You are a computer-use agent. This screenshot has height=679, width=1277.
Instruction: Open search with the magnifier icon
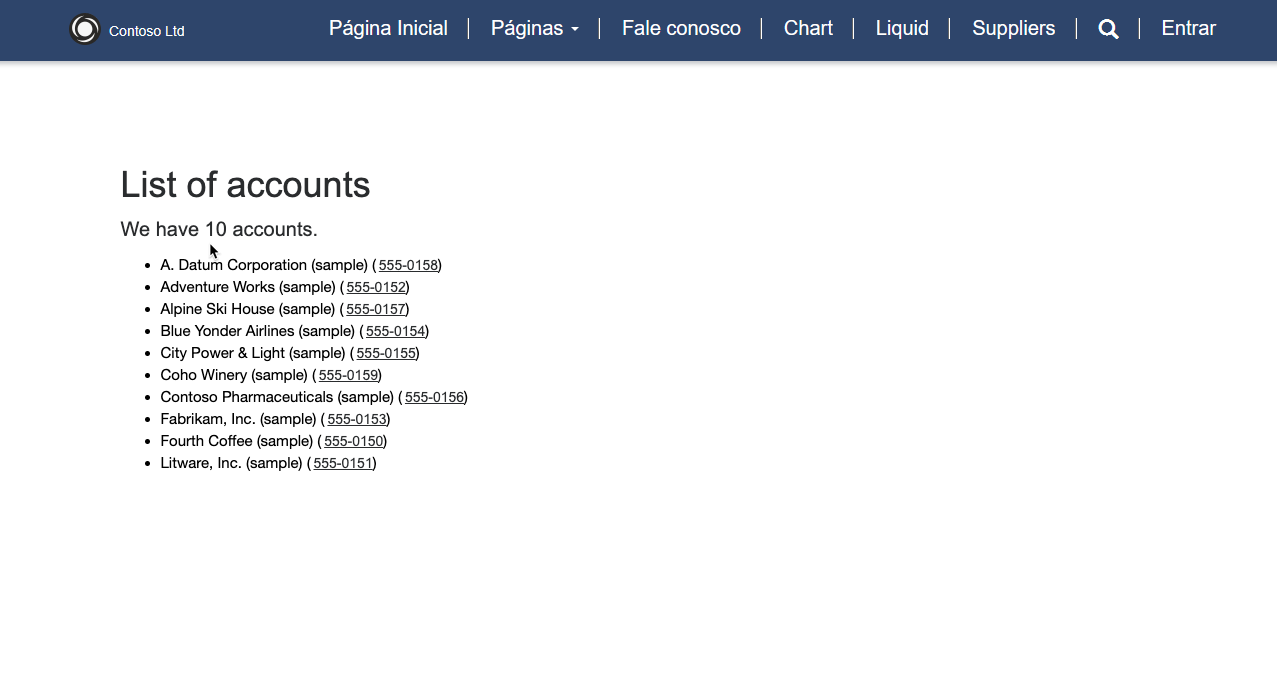click(x=1108, y=29)
